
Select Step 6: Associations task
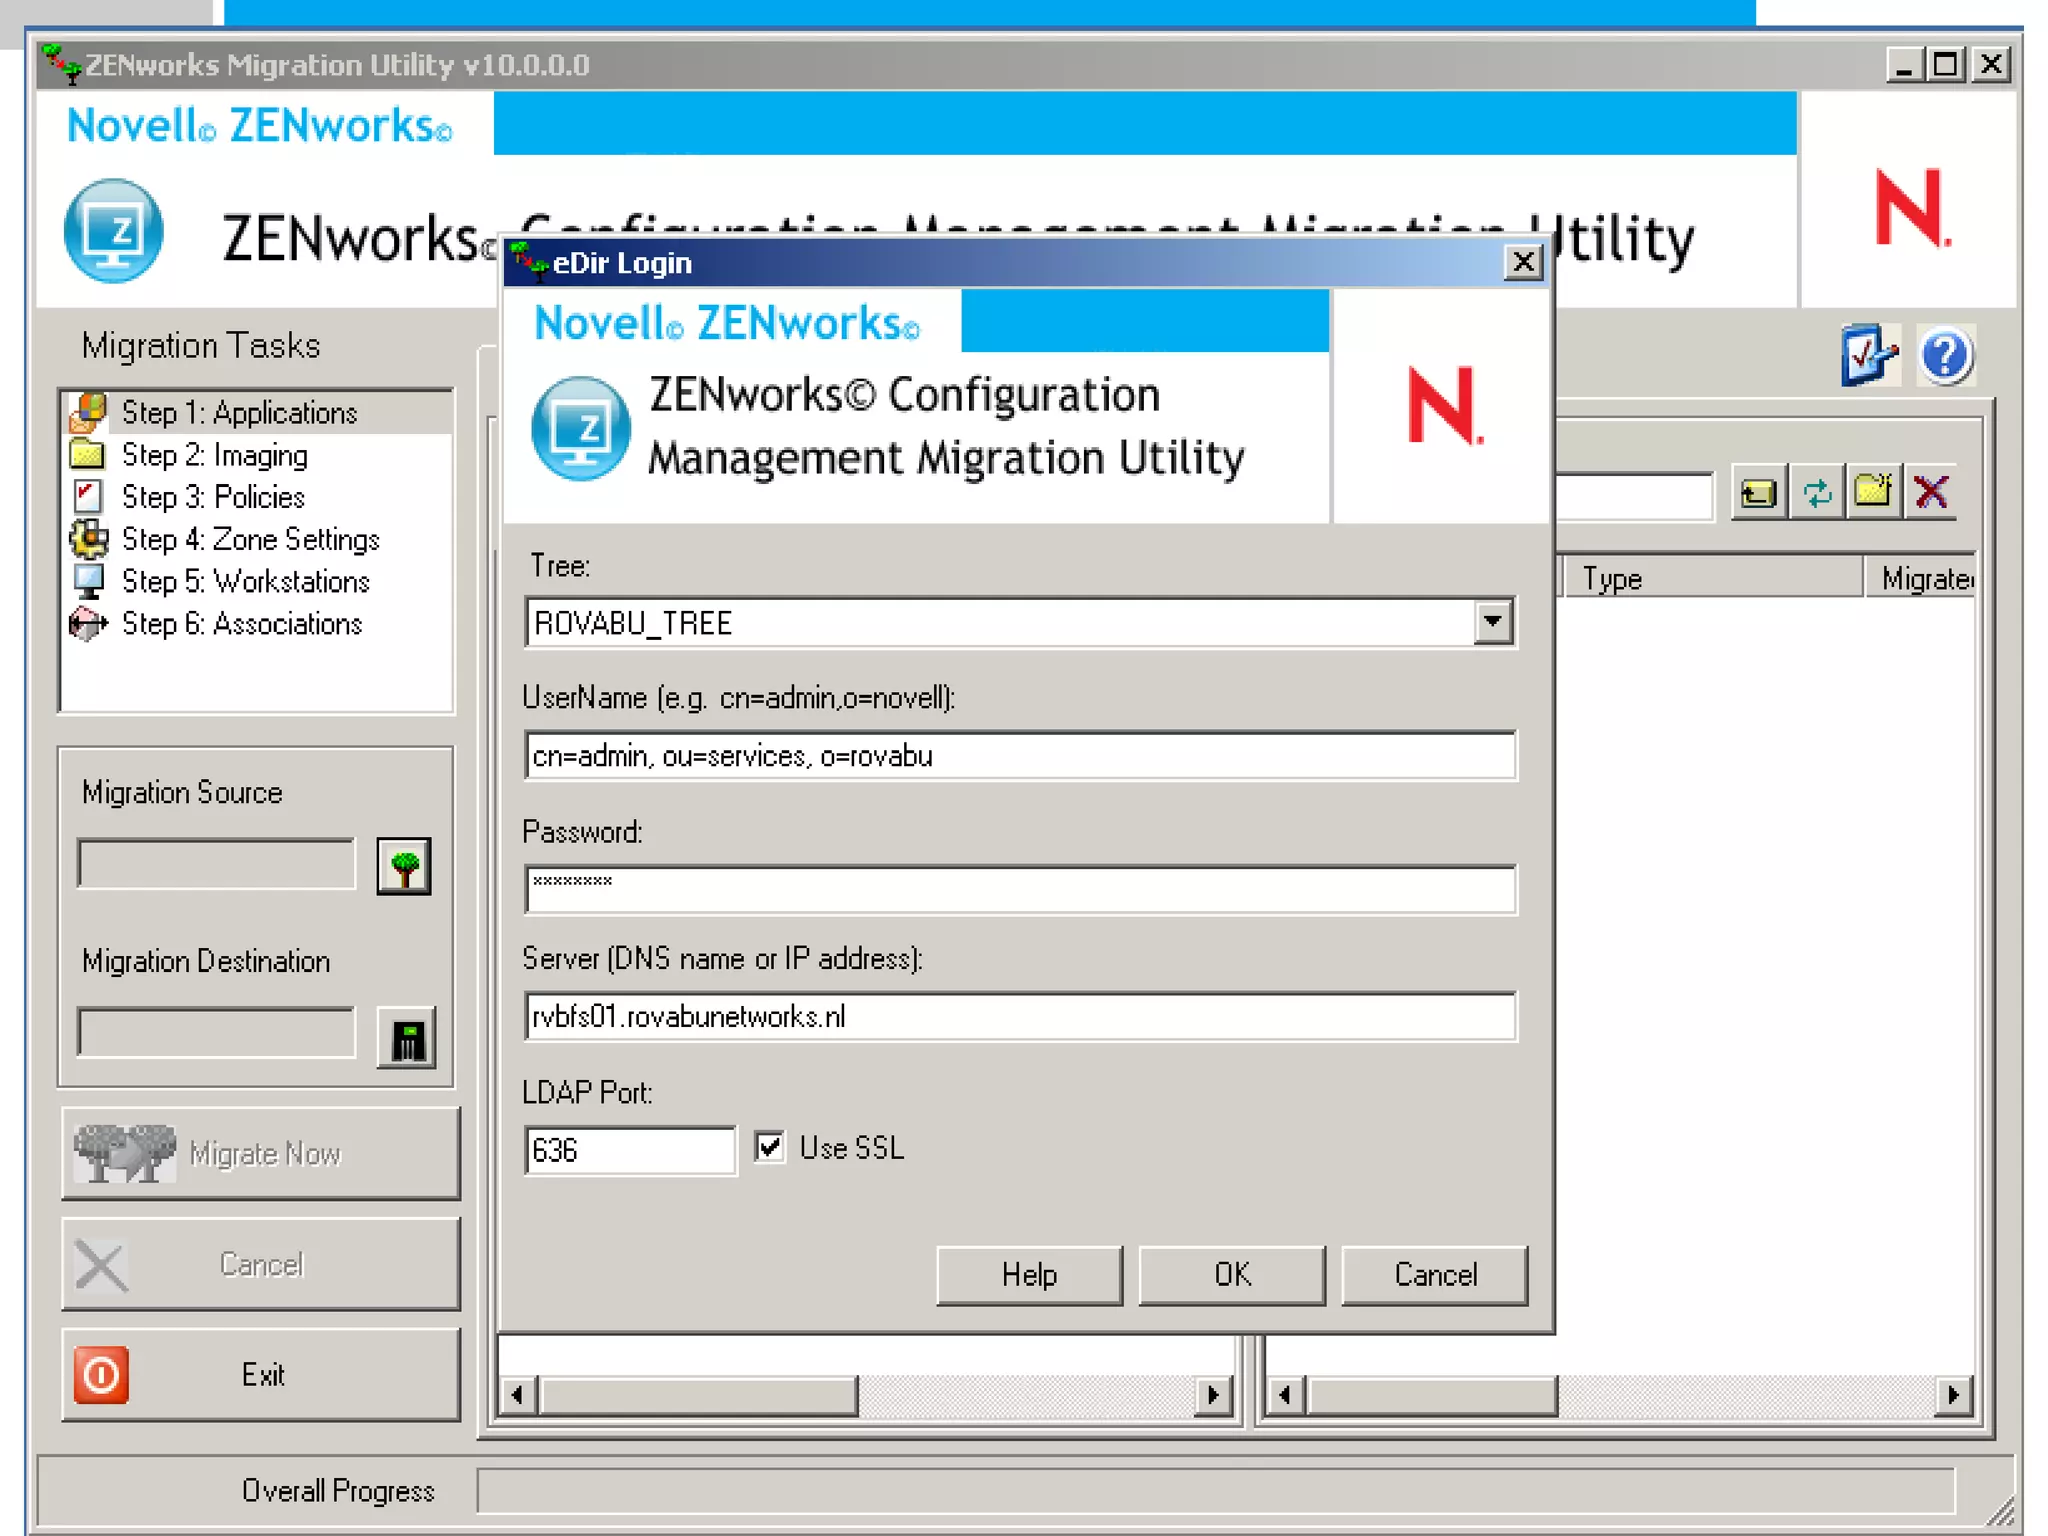point(241,624)
